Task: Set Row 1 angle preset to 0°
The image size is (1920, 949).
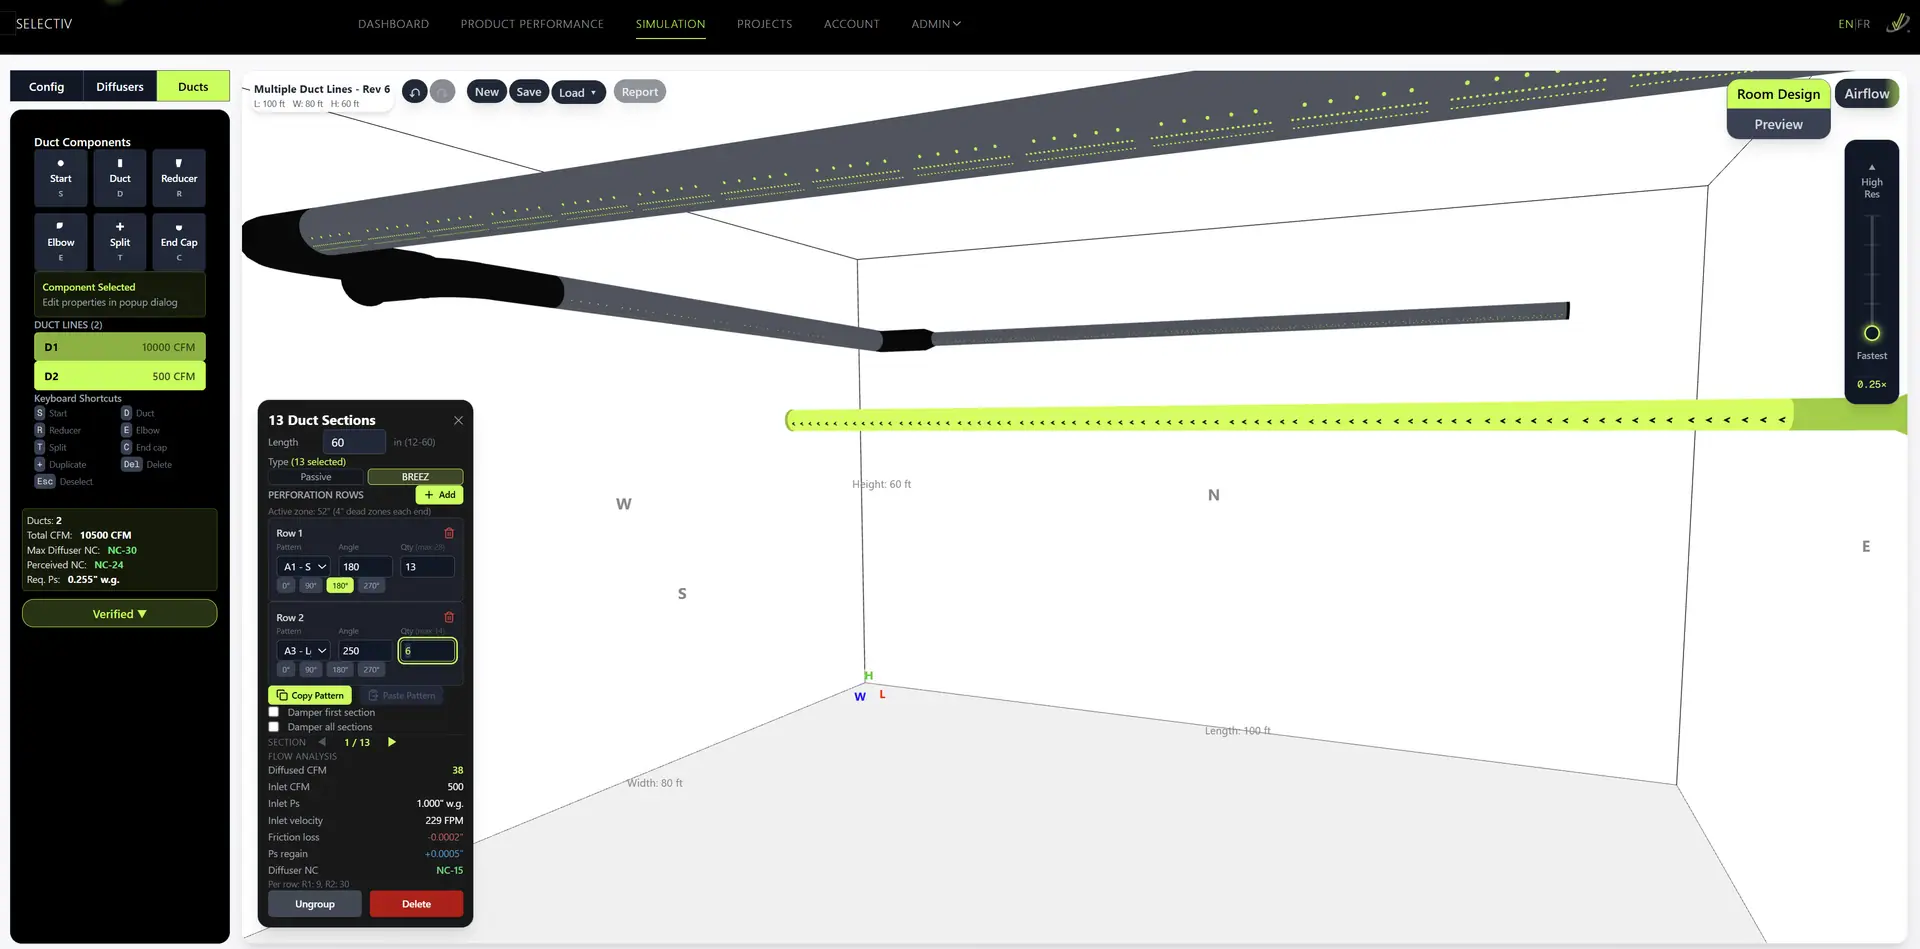Action: pyautogui.click(x=286, y=586)
